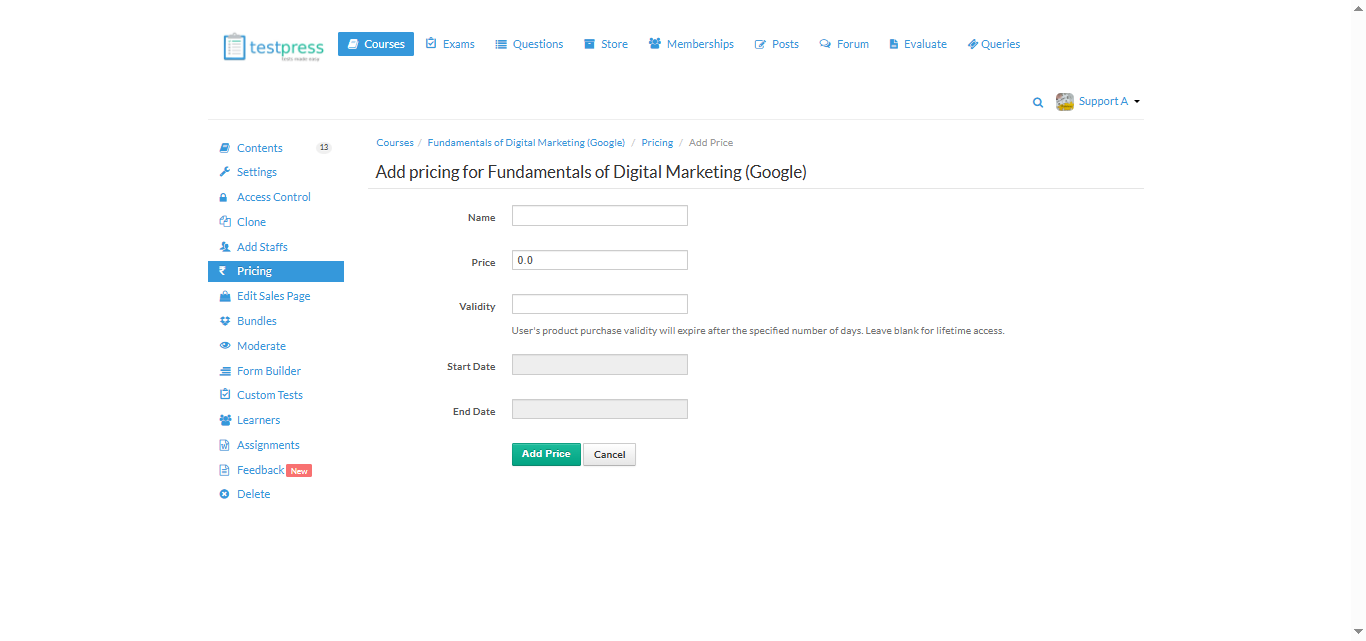Open the Store tab
This screenshot has width=1366, height=641.
point(606,44)
